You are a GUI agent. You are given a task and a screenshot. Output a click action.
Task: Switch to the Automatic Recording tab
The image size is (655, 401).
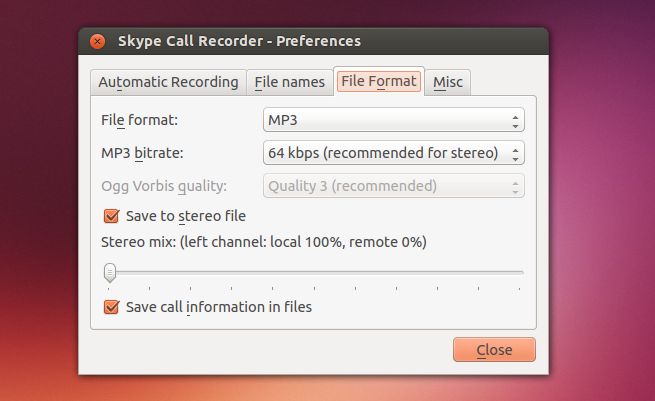click(168, 82)
